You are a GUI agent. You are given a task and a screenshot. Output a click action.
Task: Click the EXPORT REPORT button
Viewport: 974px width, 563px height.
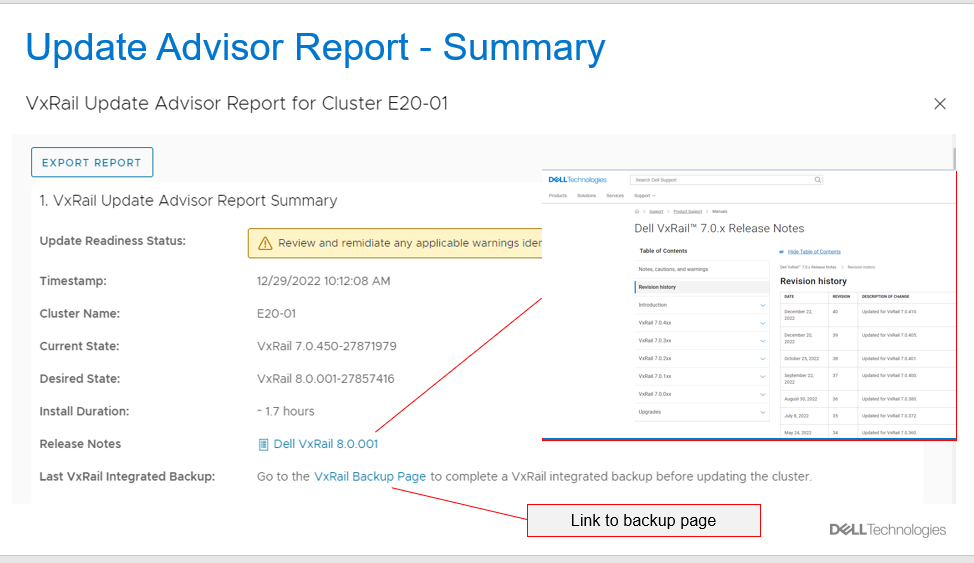92,162
